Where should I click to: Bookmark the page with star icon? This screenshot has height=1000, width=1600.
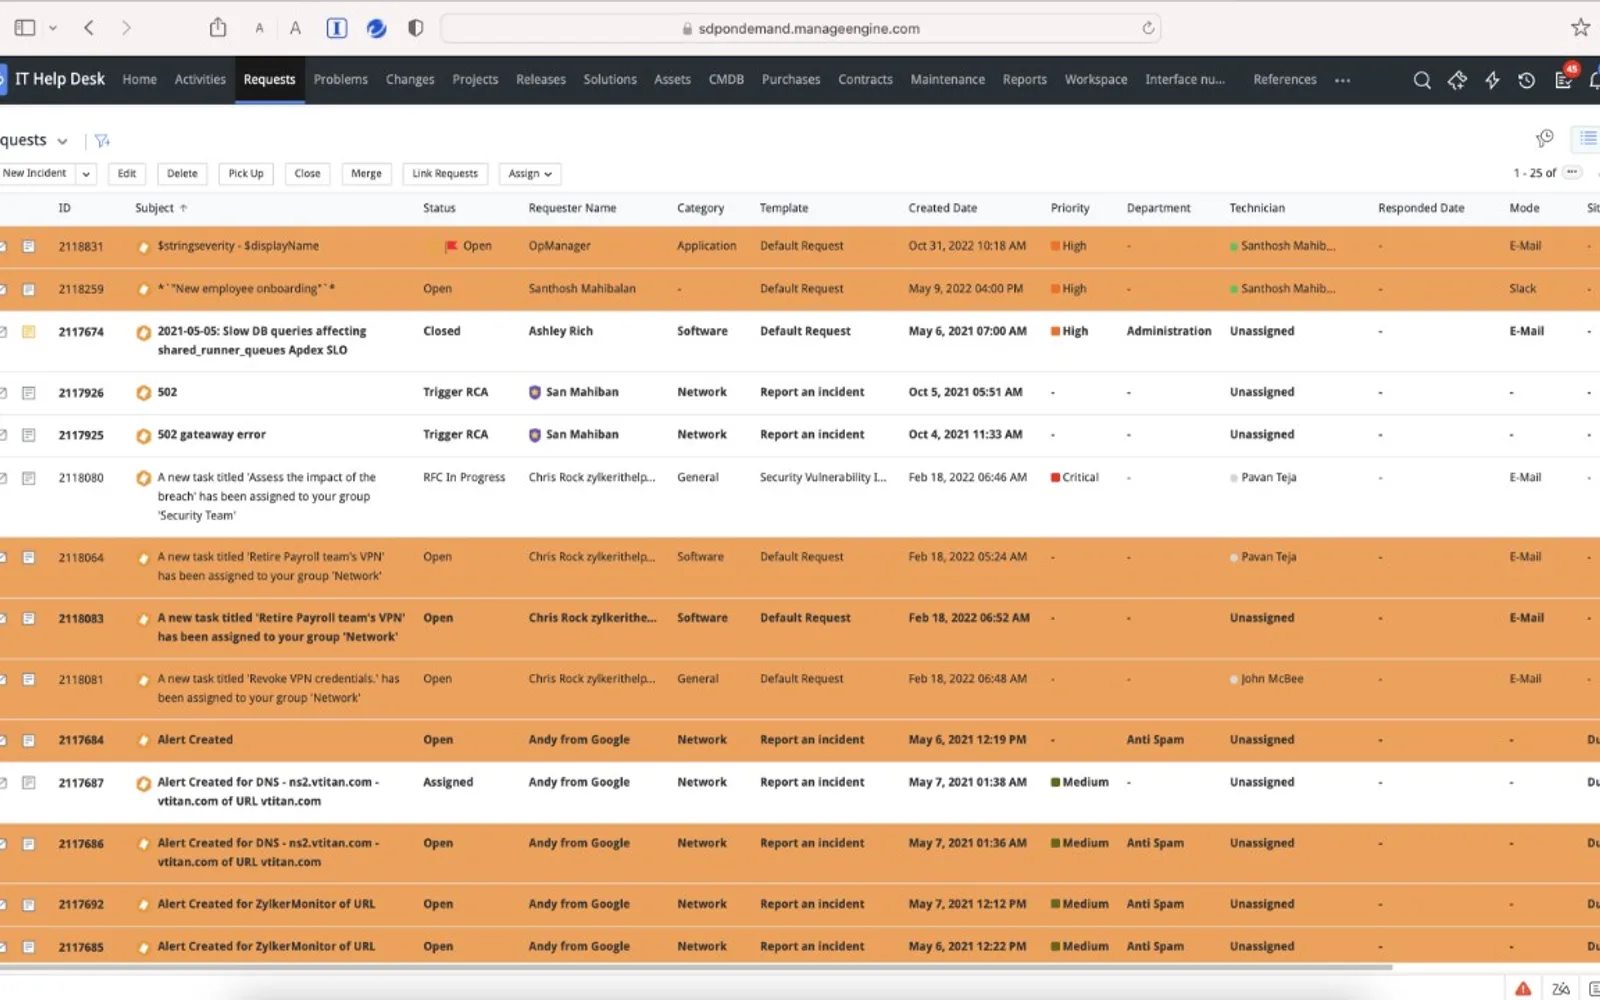1580,28
